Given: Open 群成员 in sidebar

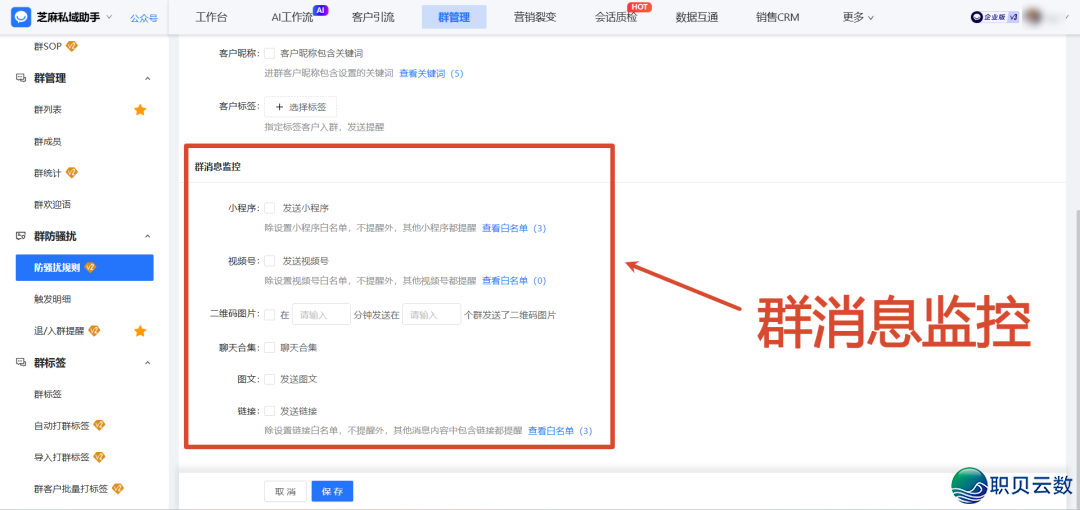Looking at the screenshot, I should 48,141.
